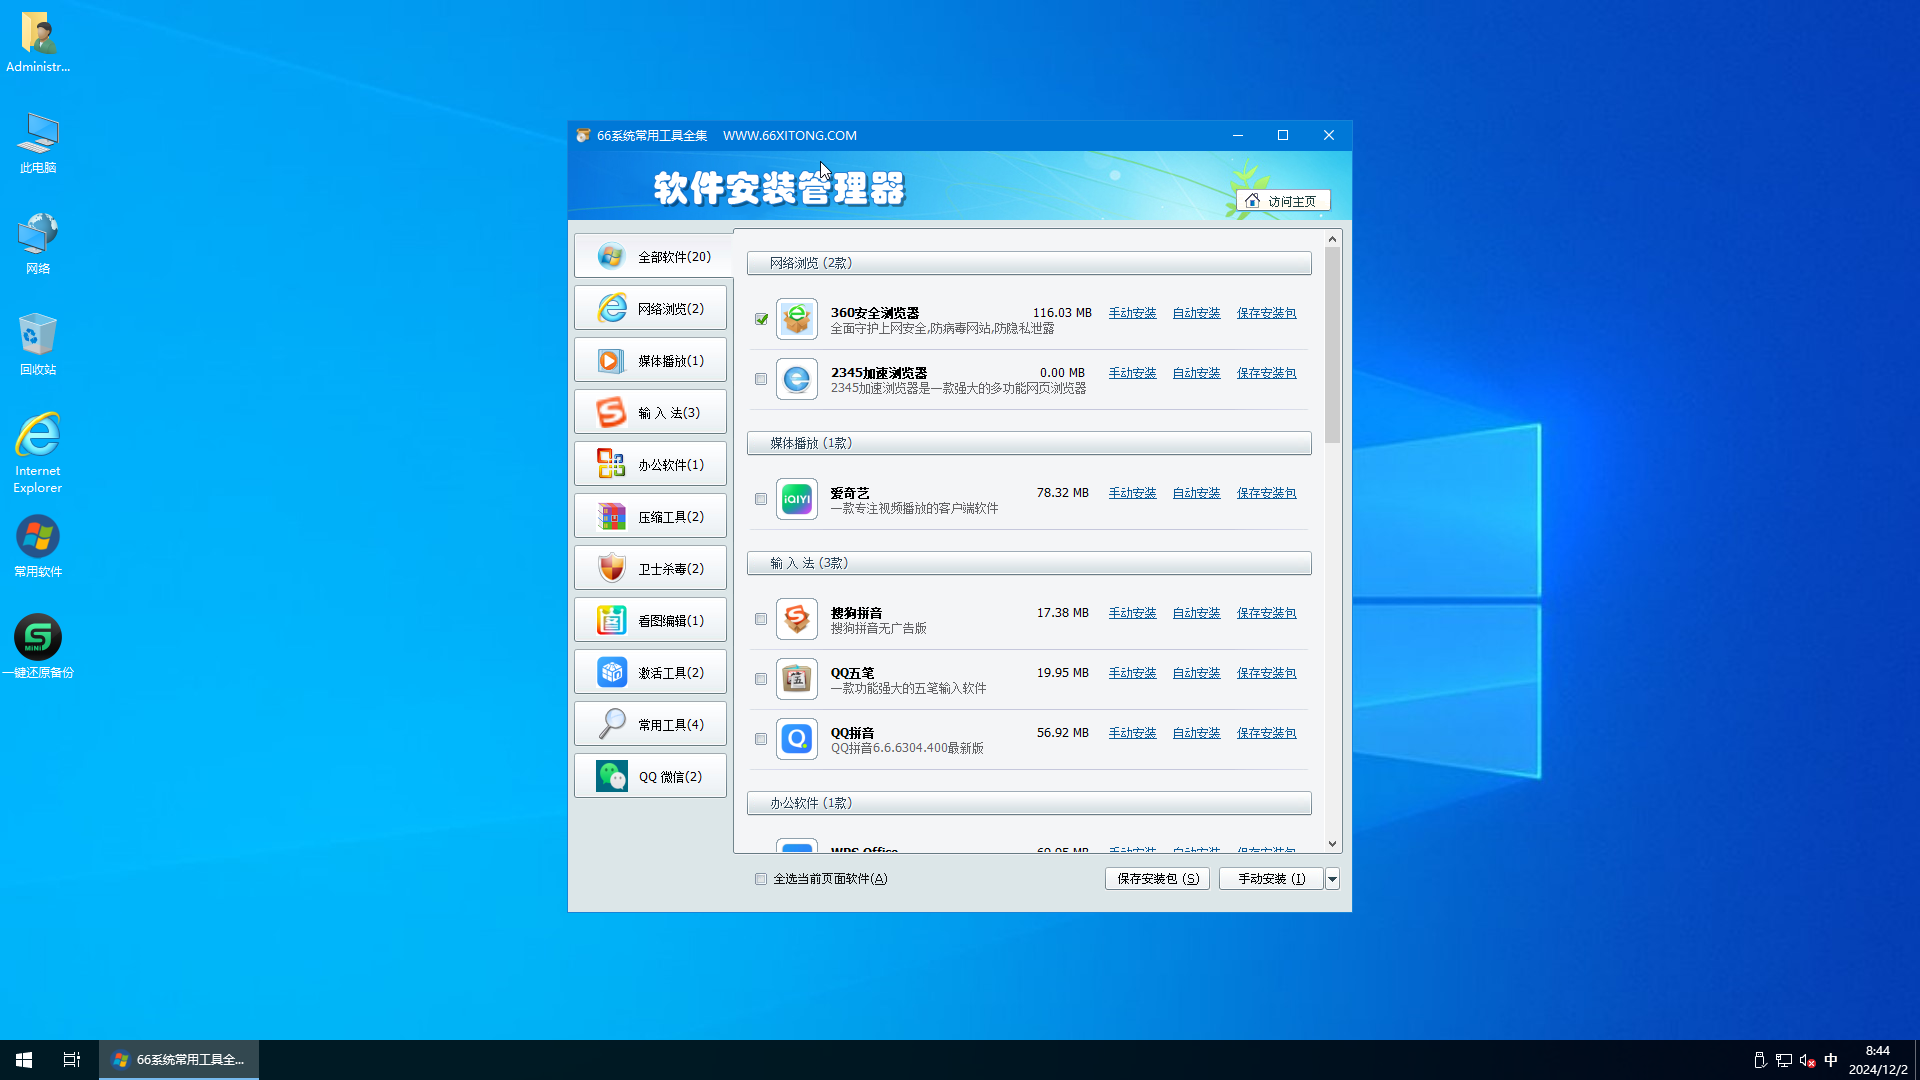Viewport: 1920px width, 1080px height.
Task: Switch to 看图编辑(1) category
Action: coord(650,620)
